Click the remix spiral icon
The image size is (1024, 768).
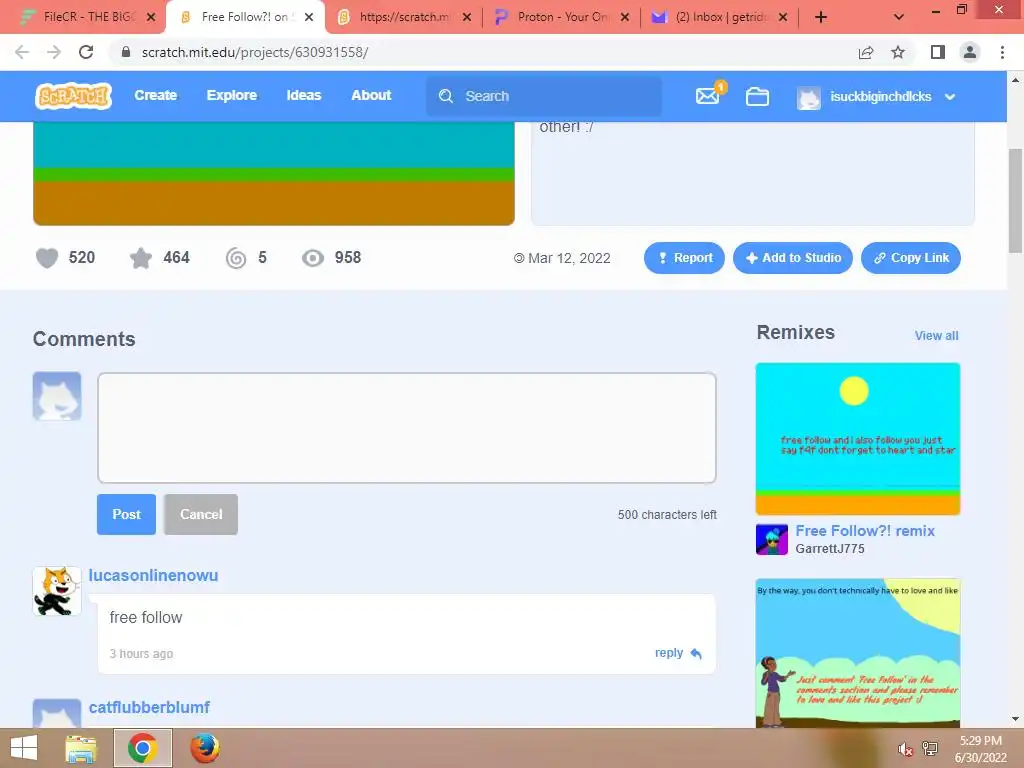pyautogui.click(x=236, y=259)
